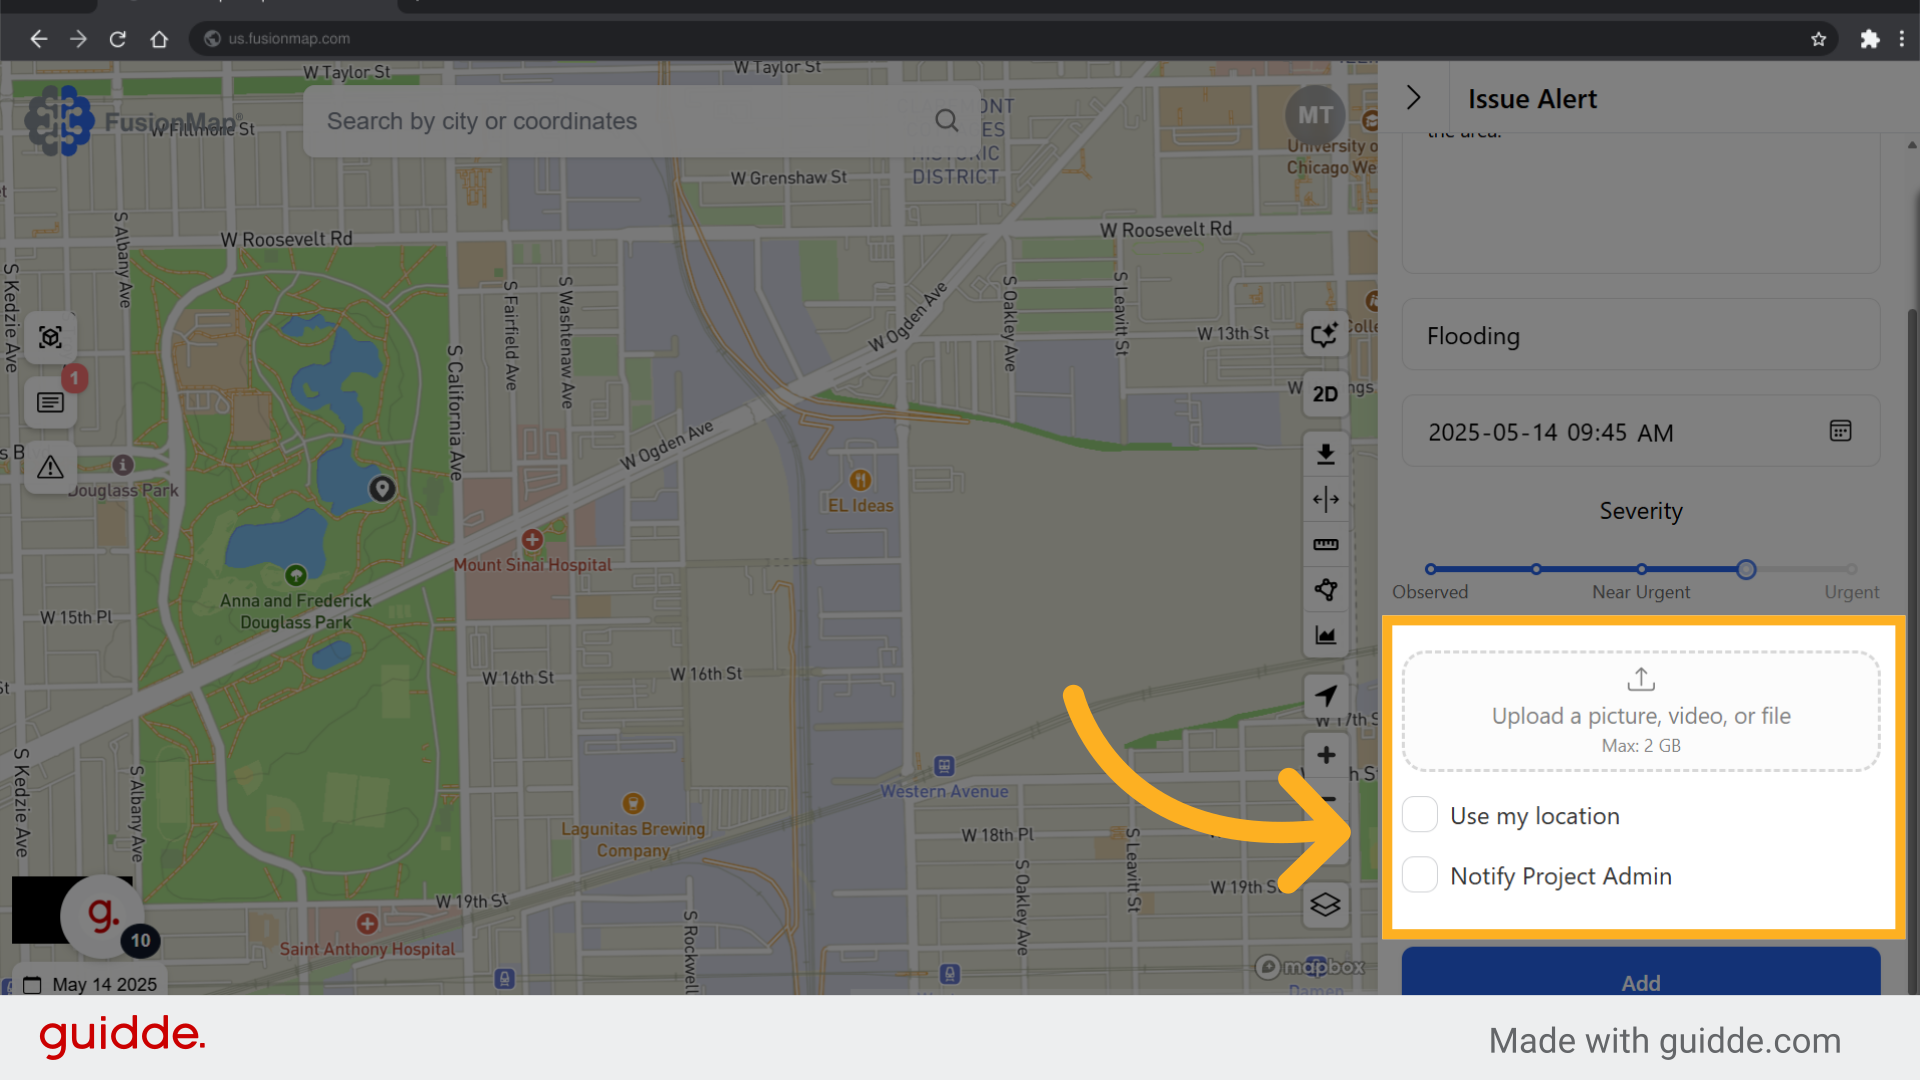
Task: Click the search magnifier icon
Action: pos(946,121)
